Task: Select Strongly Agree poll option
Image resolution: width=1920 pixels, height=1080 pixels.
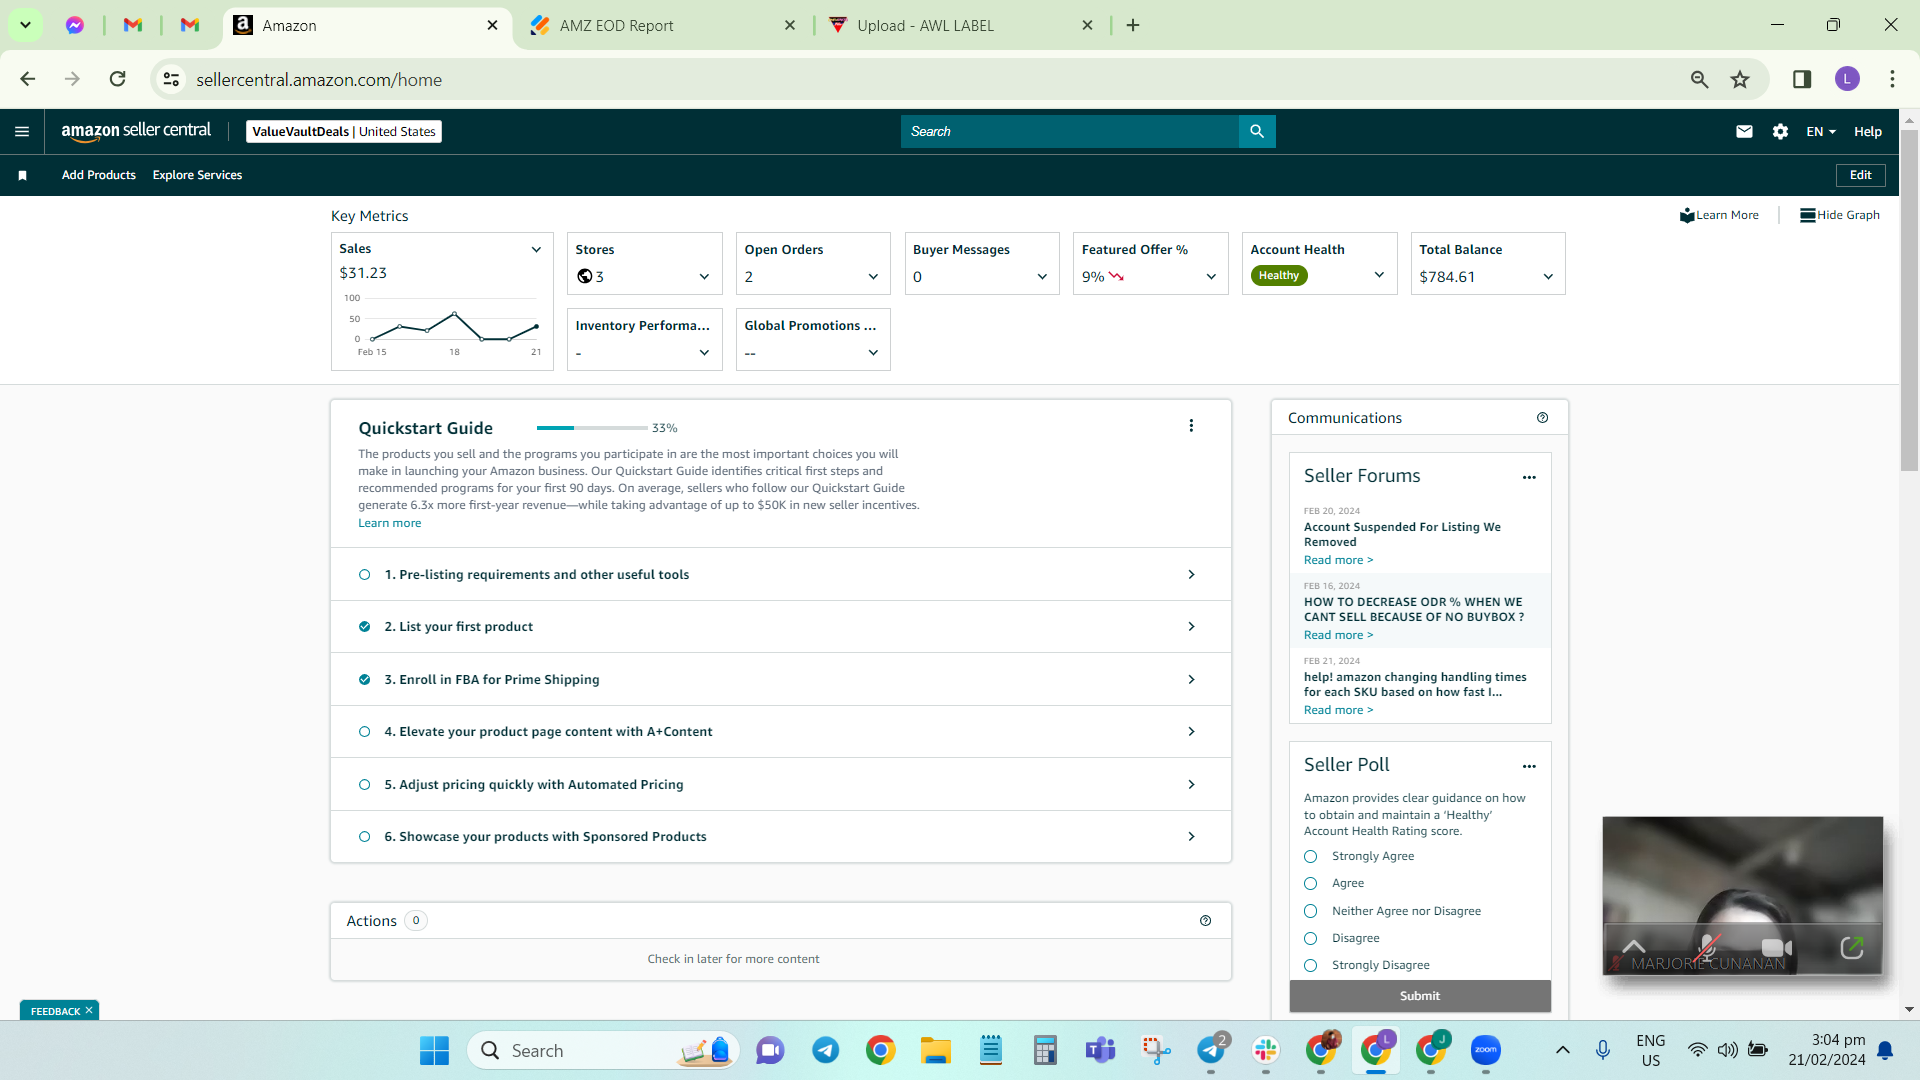Action: (1310, 857)
